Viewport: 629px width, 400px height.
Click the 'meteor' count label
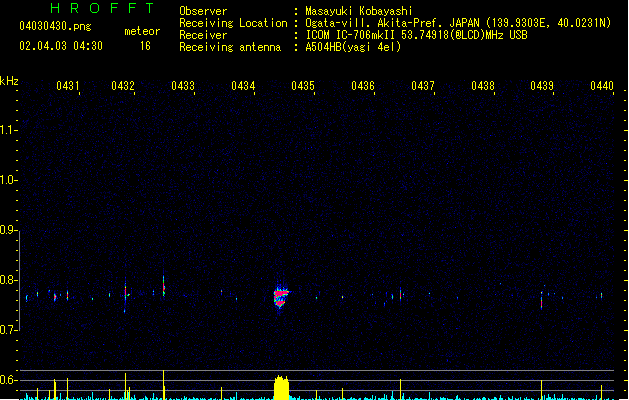(142, 31)
